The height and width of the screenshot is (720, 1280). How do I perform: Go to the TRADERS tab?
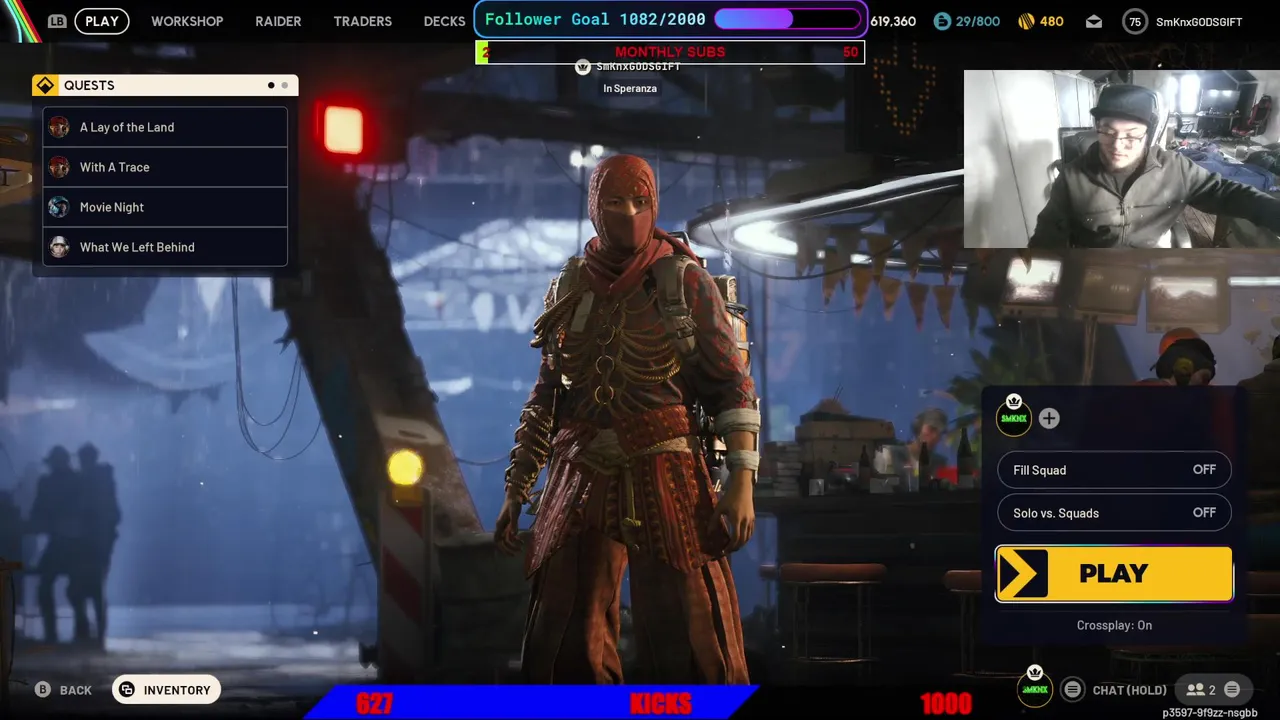click(x=362, y=21)
